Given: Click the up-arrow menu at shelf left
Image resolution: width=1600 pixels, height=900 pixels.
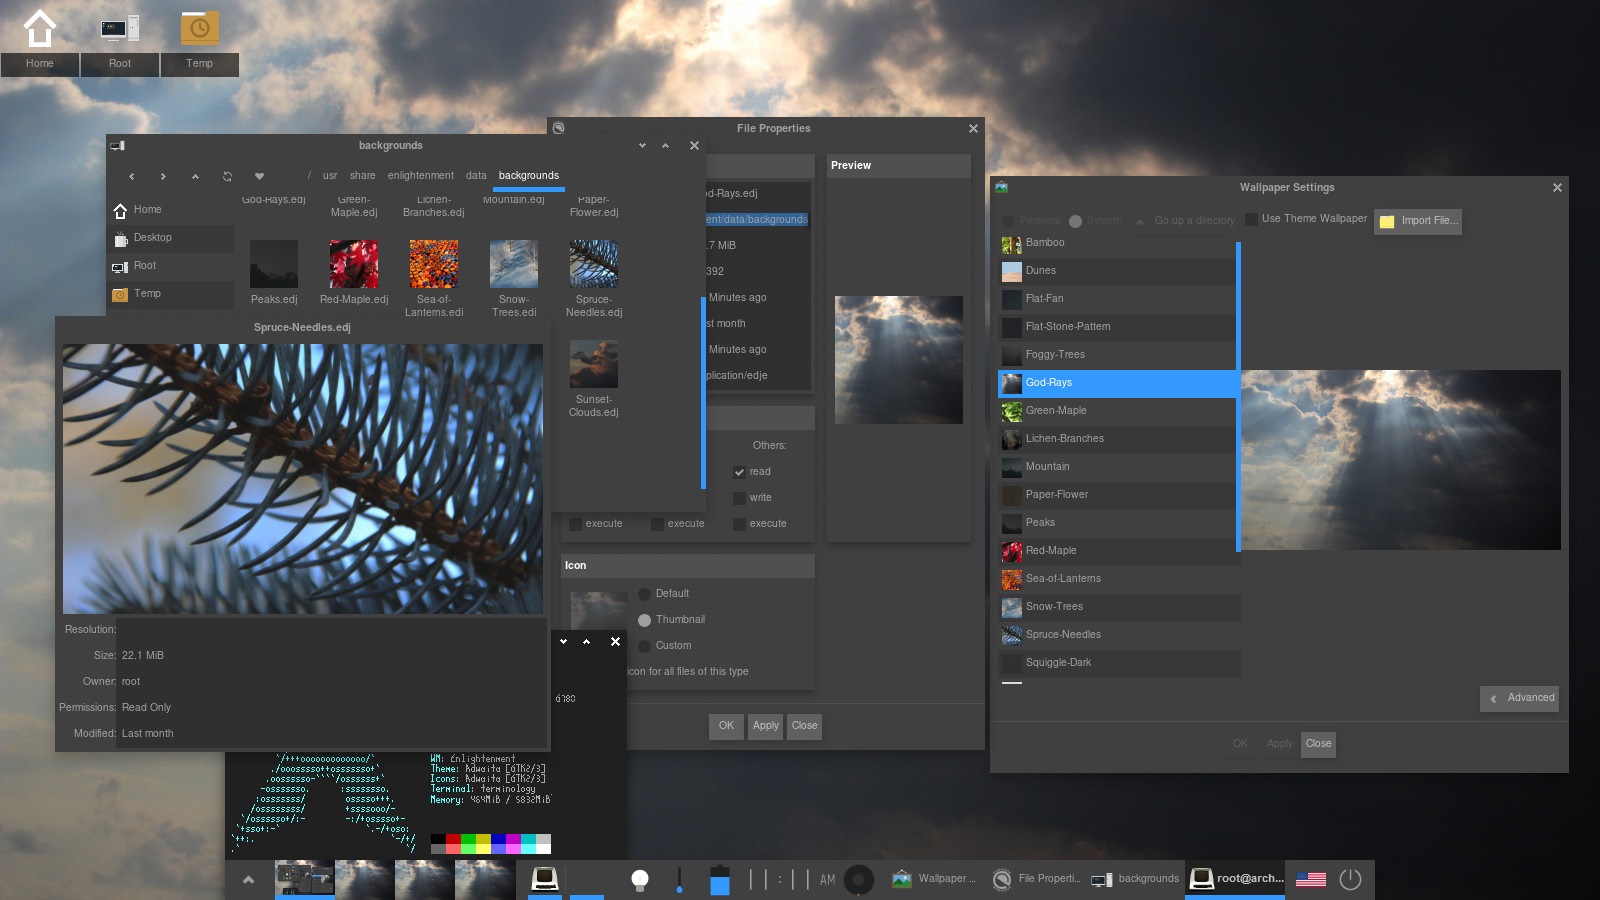Looking at the screenshot, I should pyautogui.click(x=248, y=880).
